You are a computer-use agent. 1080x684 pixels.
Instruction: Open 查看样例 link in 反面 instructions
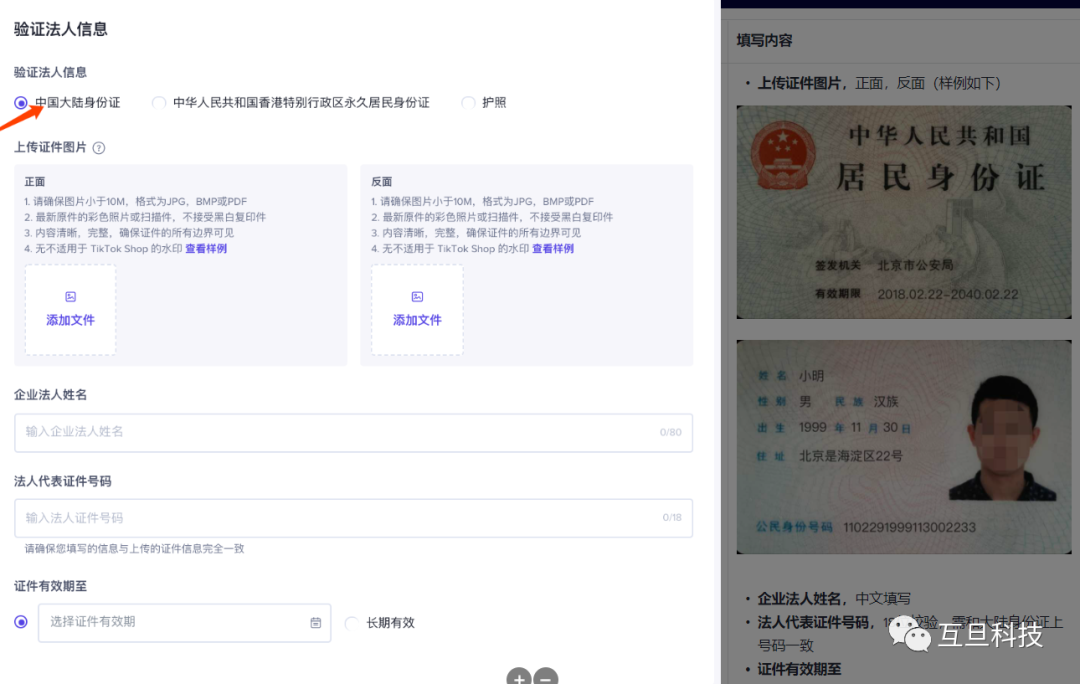[x=553, y=249]
